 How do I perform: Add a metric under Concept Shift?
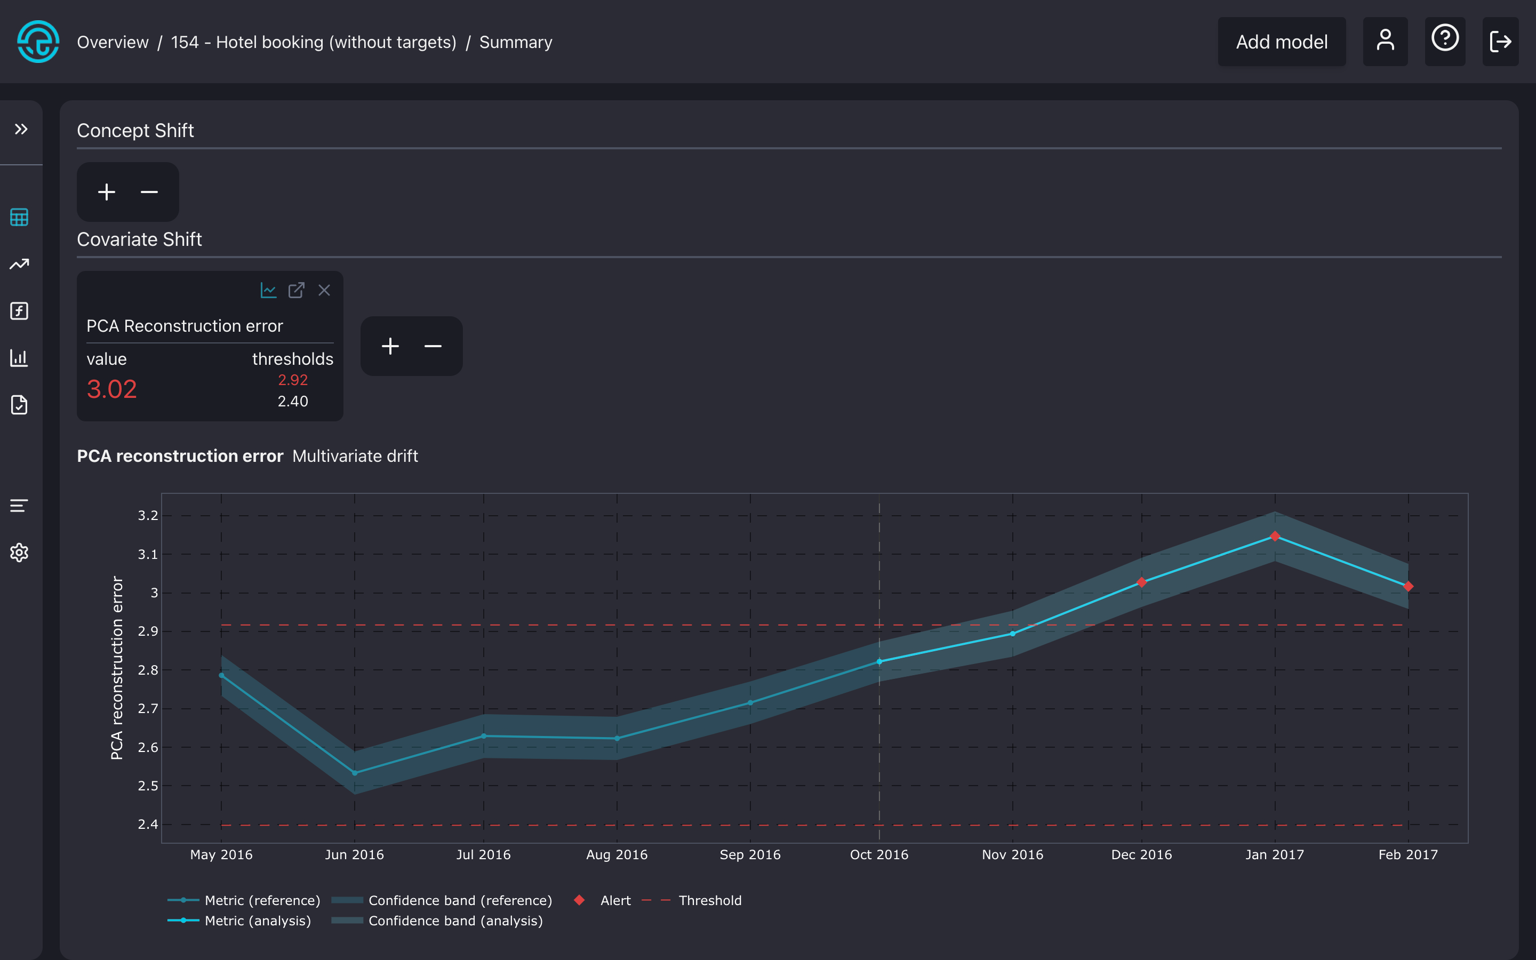coord(107,192)
